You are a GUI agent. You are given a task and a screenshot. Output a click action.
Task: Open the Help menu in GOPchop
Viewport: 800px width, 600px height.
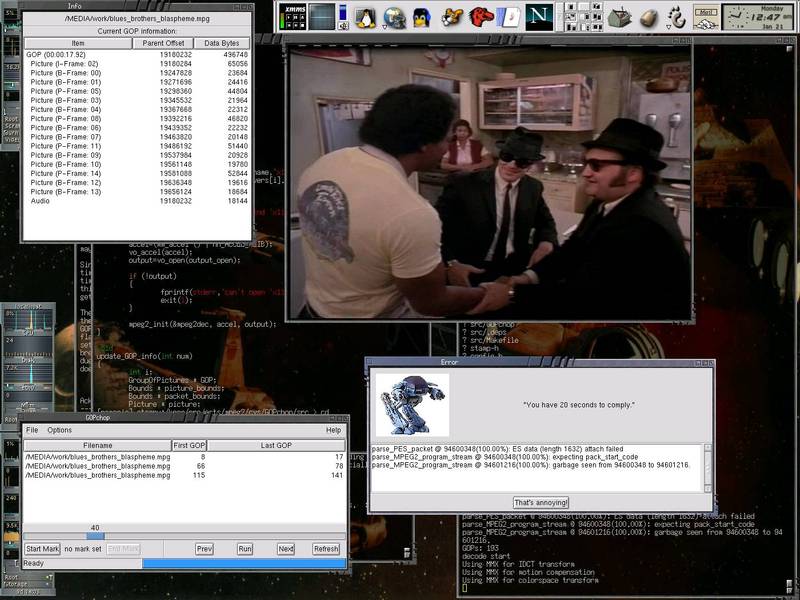(334, 430)
